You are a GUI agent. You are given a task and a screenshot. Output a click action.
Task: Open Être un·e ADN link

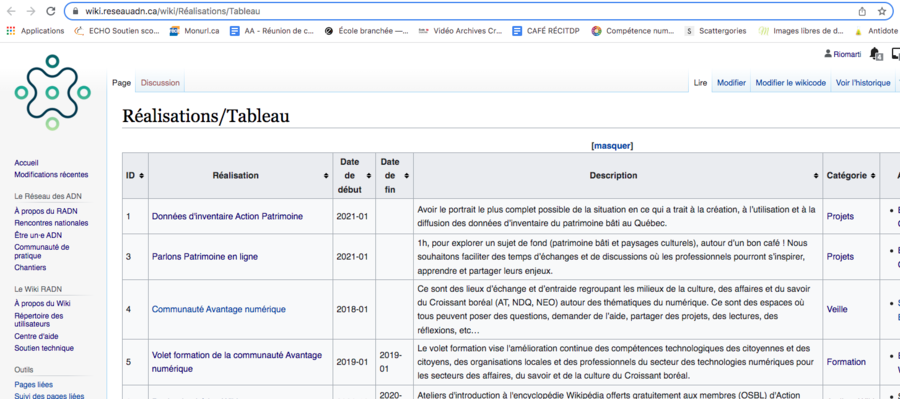[x=38, y=235]
